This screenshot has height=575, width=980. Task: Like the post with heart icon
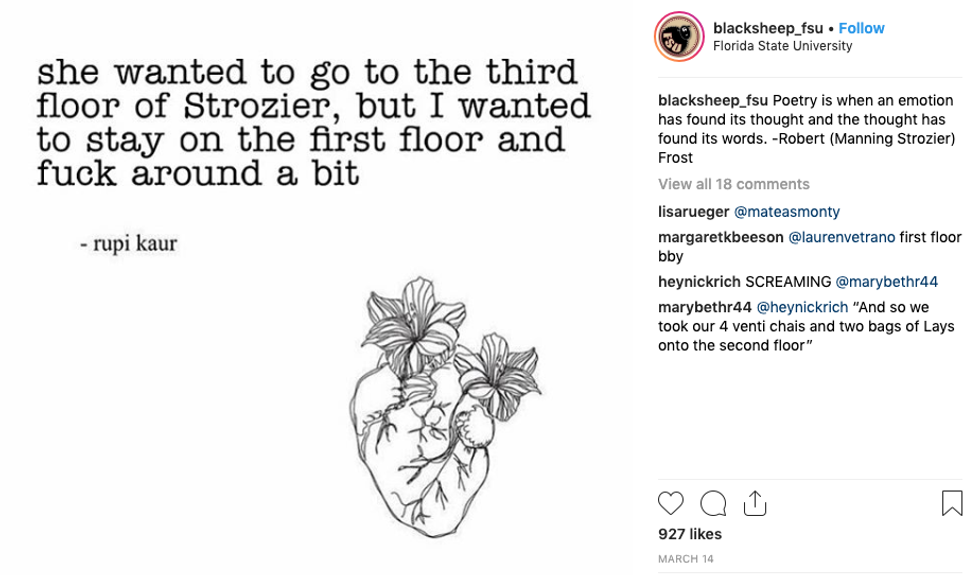click(x=671, y=503)
